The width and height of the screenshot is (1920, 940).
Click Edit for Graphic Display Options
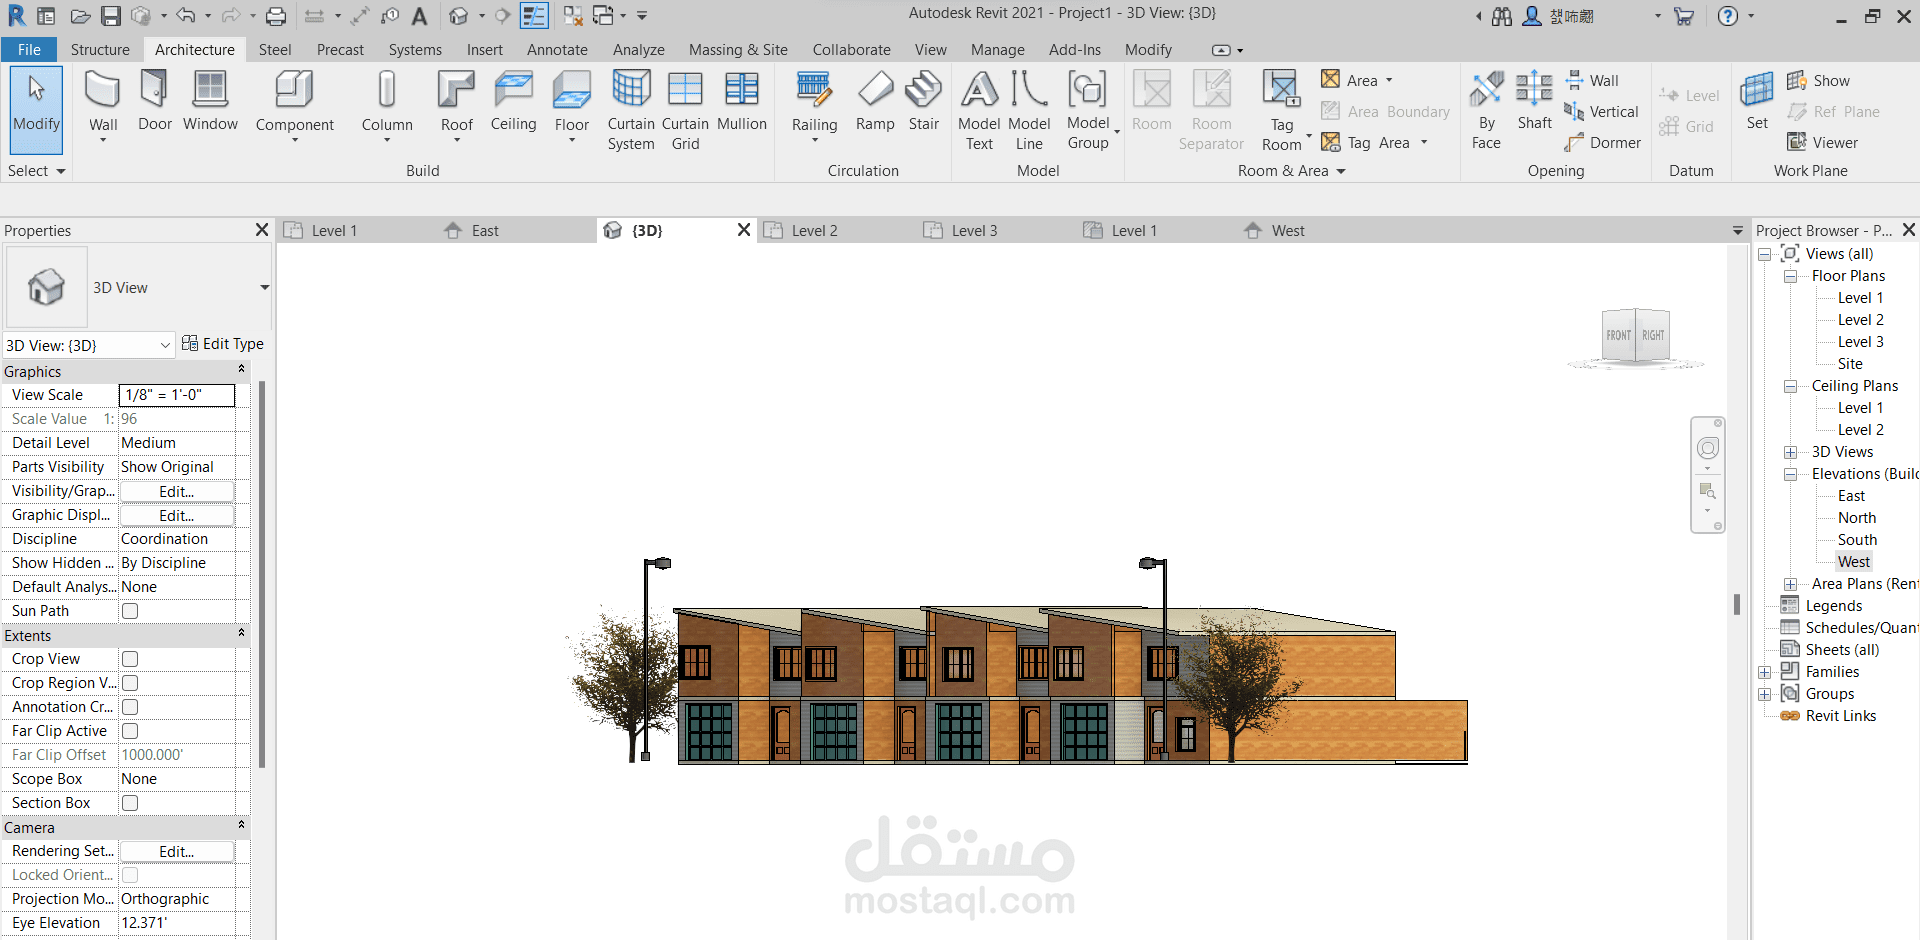tap(177, 516)
